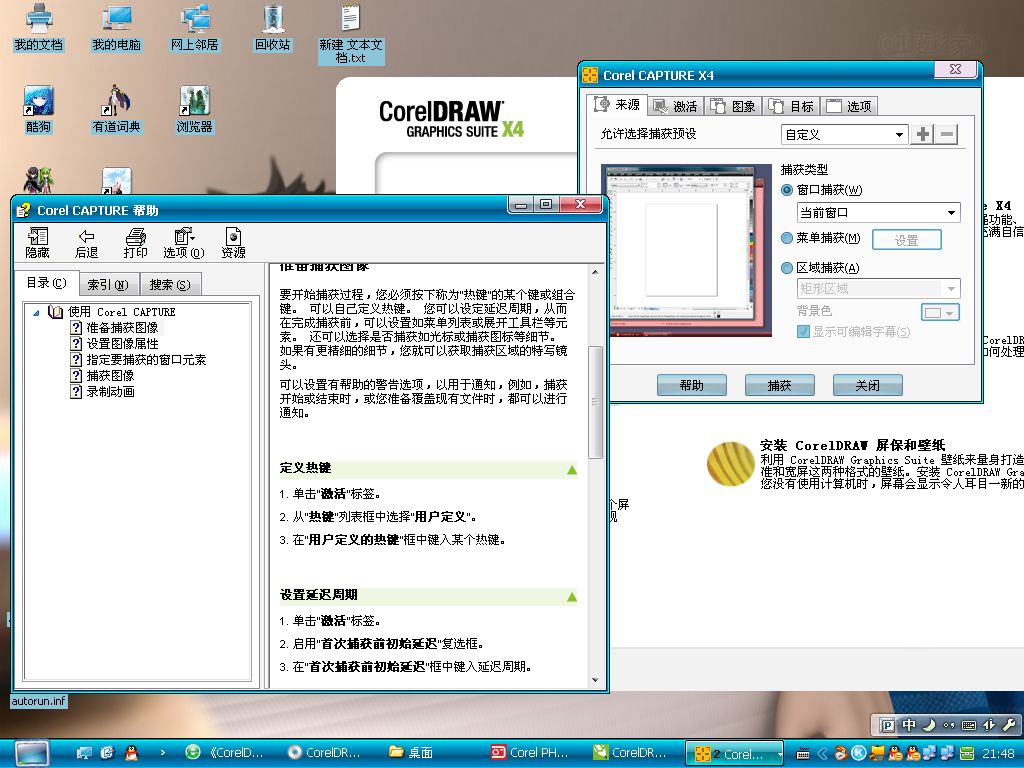This screenshot has width=1024, height=768.
Task: Click the capture preview thumbnail in Corel CAPTURE
Action: tap(686, 251)
